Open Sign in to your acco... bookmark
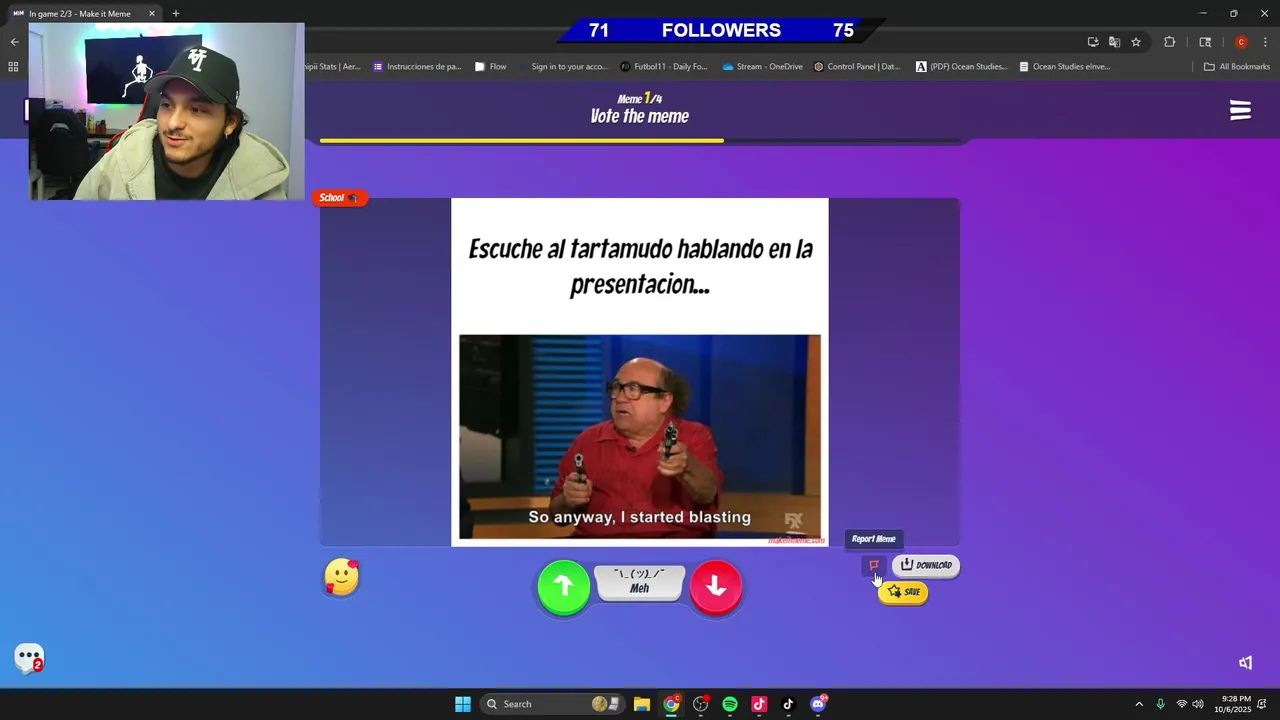The image size is (1280, 720). (x=562, y=67)
